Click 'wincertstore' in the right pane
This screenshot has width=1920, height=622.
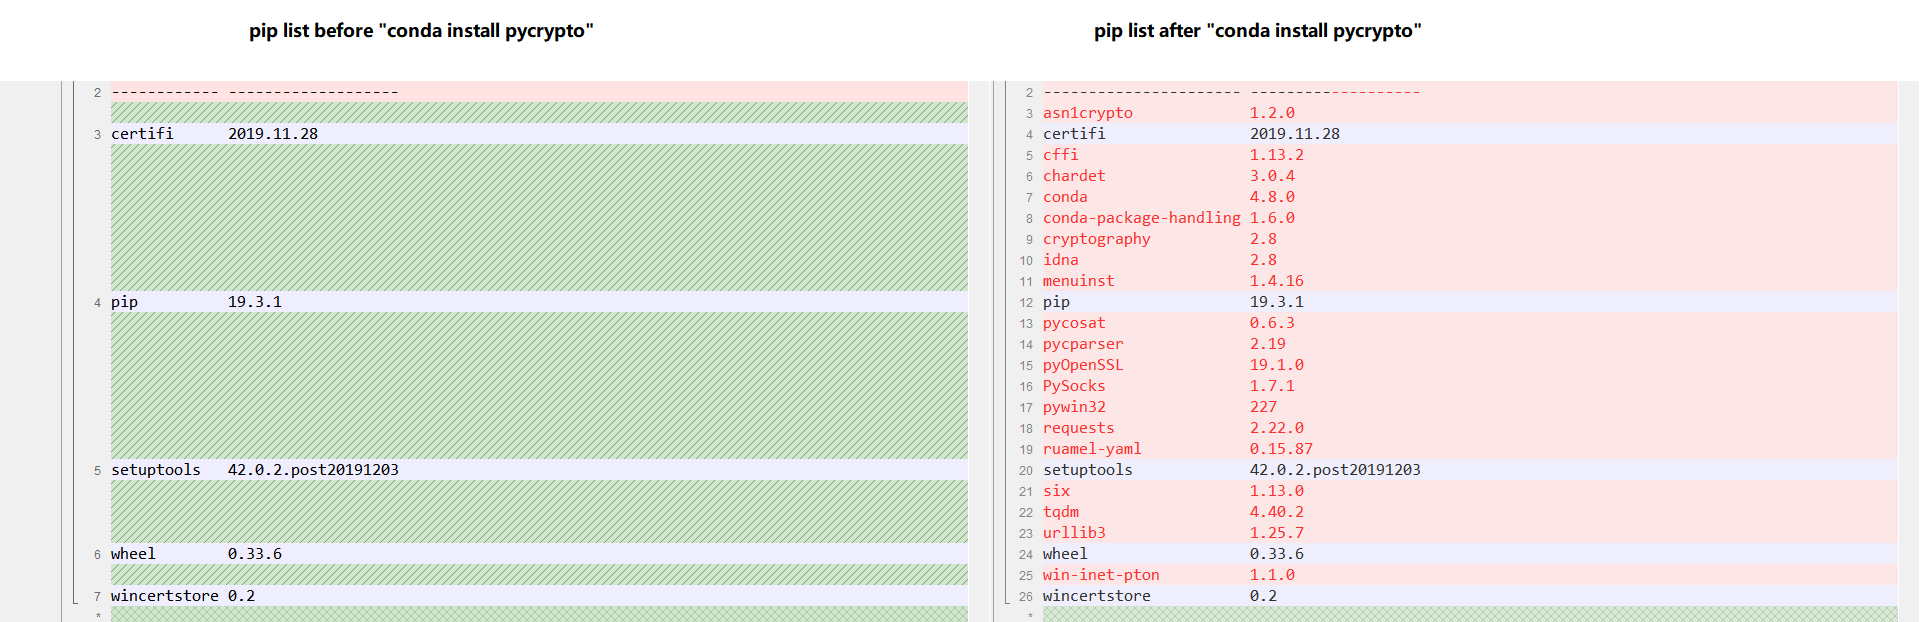click(1097, 596)
